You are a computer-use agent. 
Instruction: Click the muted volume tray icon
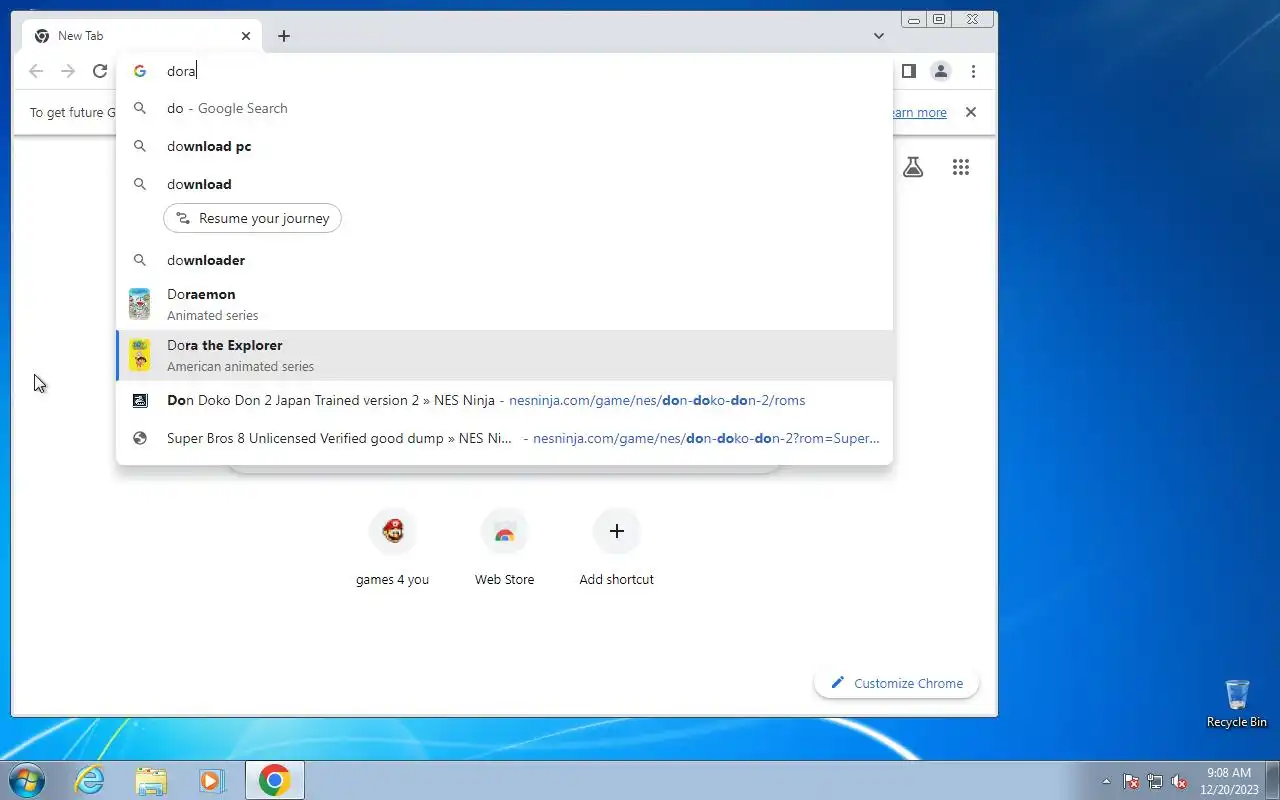tap(1179, 781)
